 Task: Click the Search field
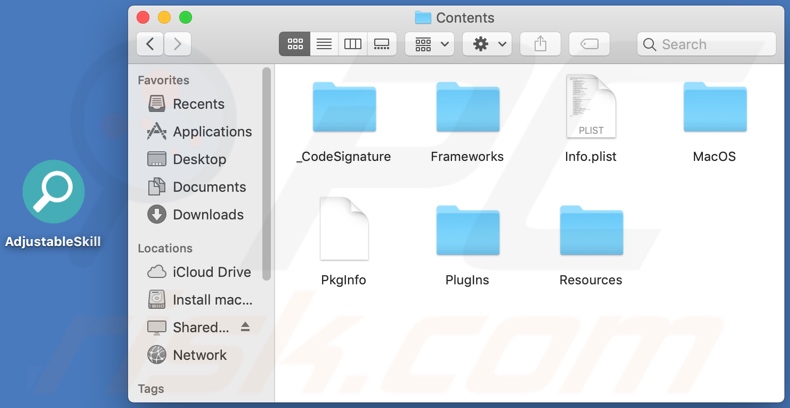(x=706, y=44)
